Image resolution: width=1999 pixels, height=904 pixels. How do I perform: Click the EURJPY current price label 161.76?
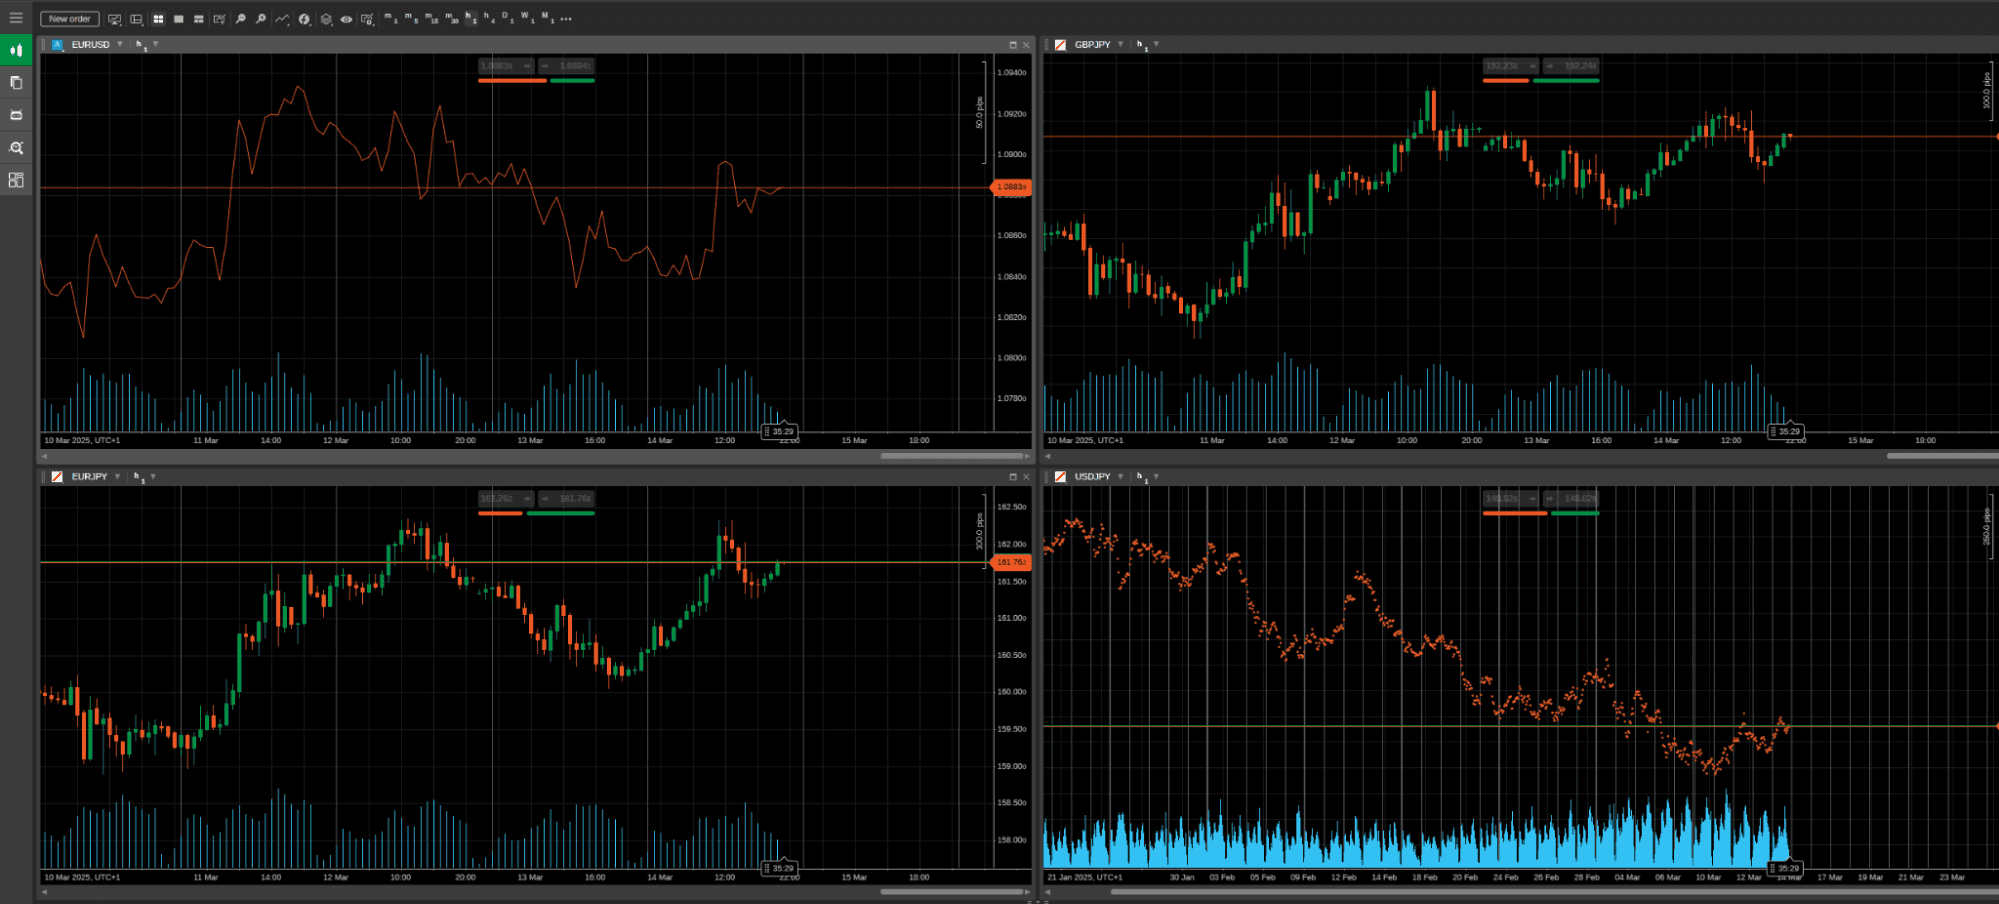(x=1011, y=562)
